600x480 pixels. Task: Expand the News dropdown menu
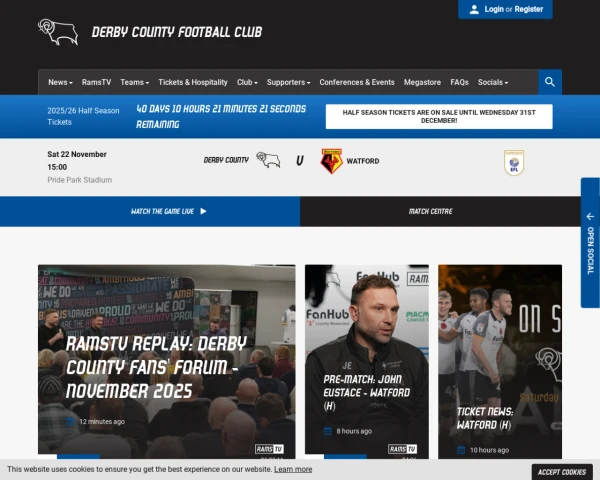[x=60, y=82]
